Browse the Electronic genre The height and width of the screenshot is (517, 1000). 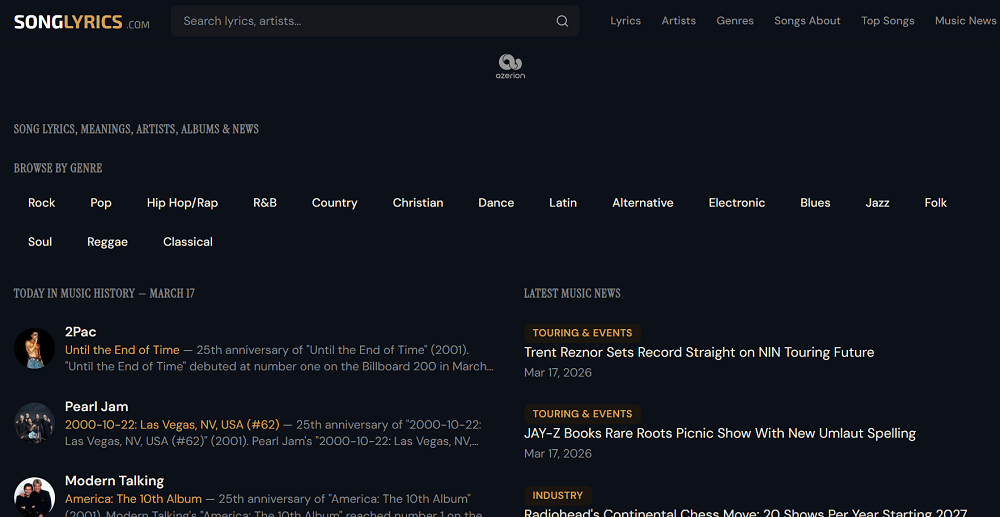point(737,203)
